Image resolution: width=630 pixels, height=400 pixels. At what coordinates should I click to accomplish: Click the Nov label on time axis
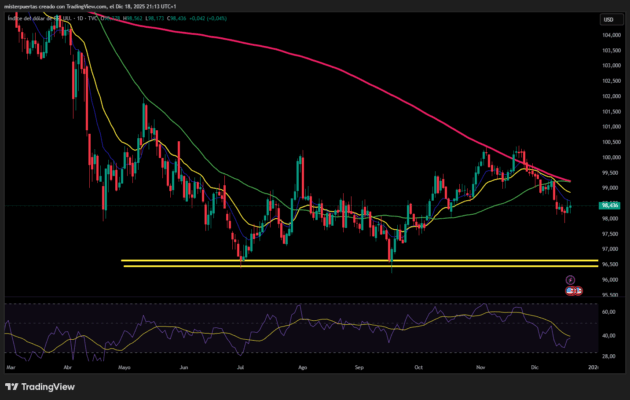(x=479, y=368)
